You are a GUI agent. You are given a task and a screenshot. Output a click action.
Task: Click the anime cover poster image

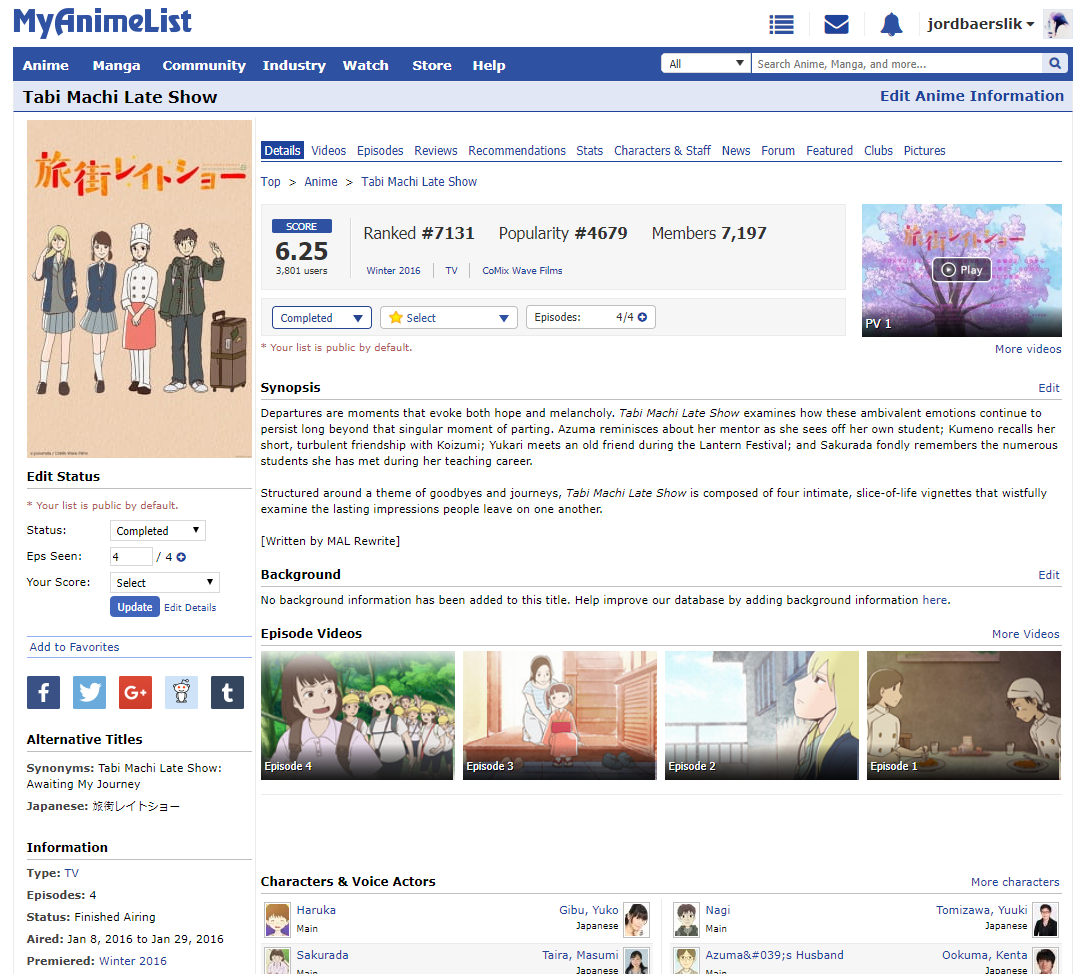coord(139,289)
